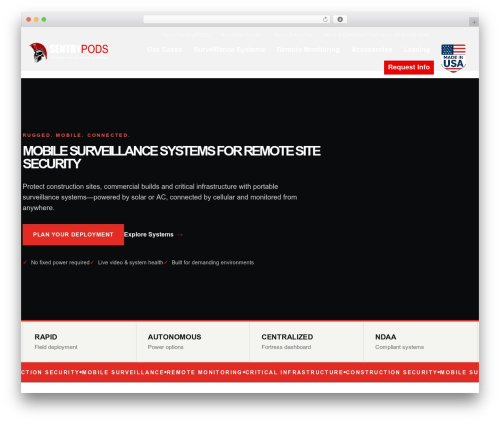The image size is (500, 423).
Task: Click the NDAA Compliant systems card
Action: pos(421,341)
